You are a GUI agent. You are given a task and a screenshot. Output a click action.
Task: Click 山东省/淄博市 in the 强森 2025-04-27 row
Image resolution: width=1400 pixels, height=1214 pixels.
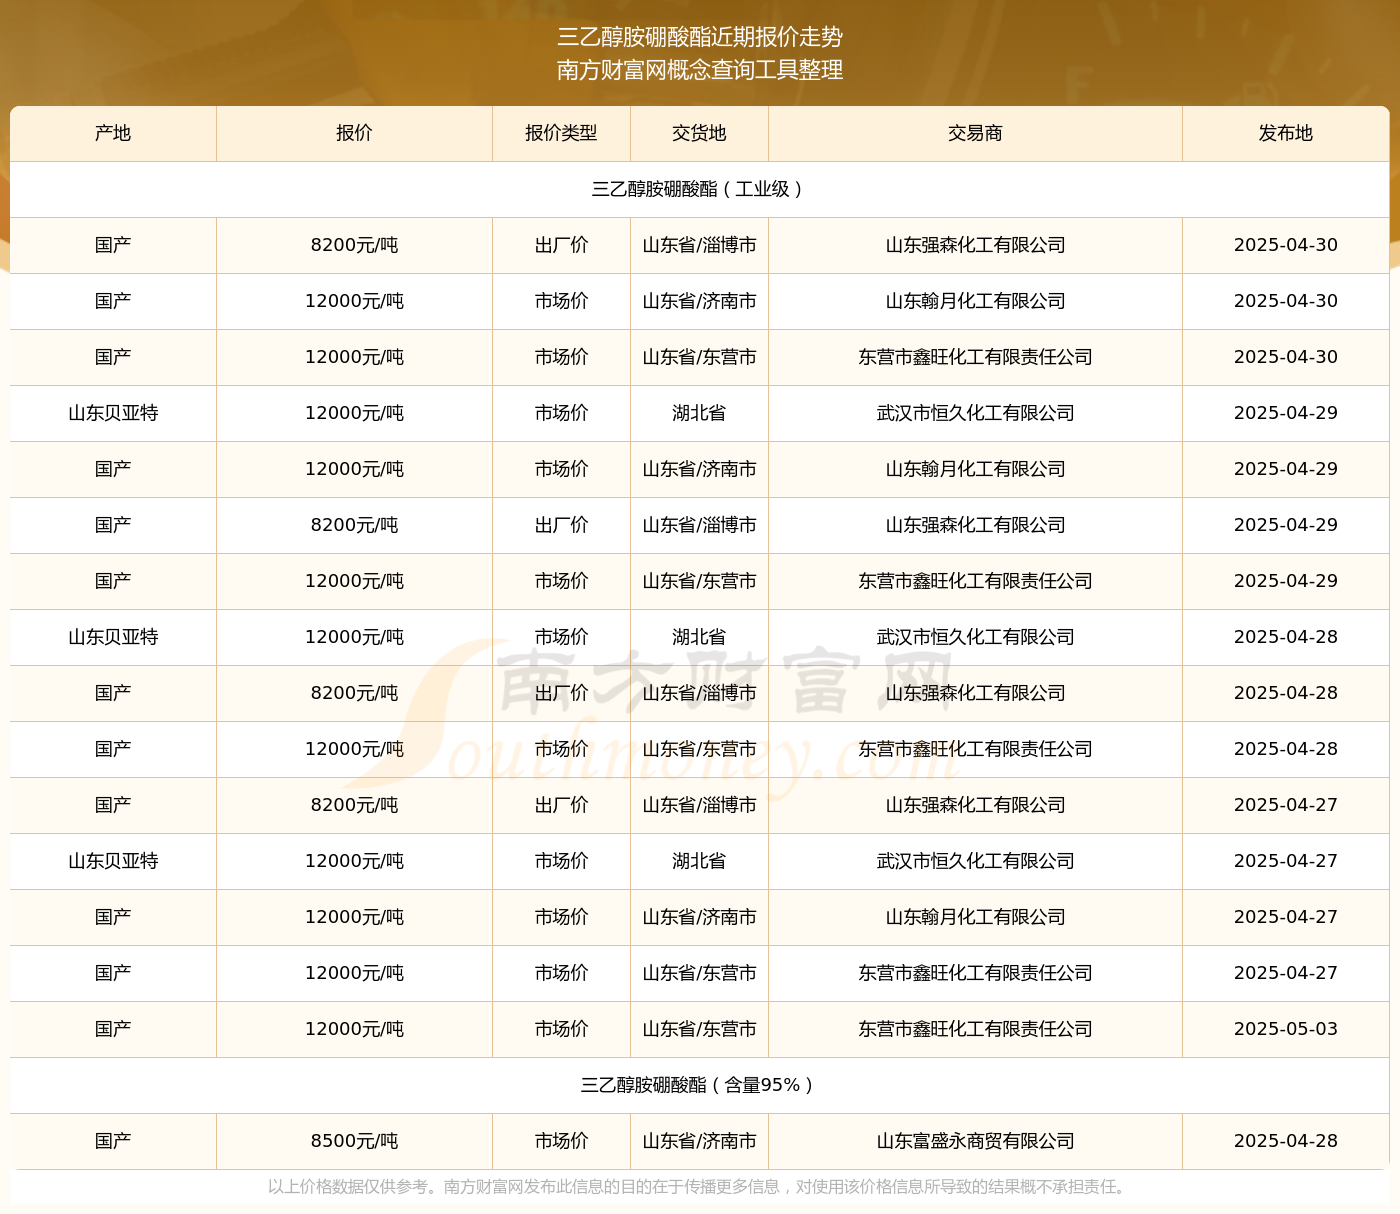(x=699, y=805)
